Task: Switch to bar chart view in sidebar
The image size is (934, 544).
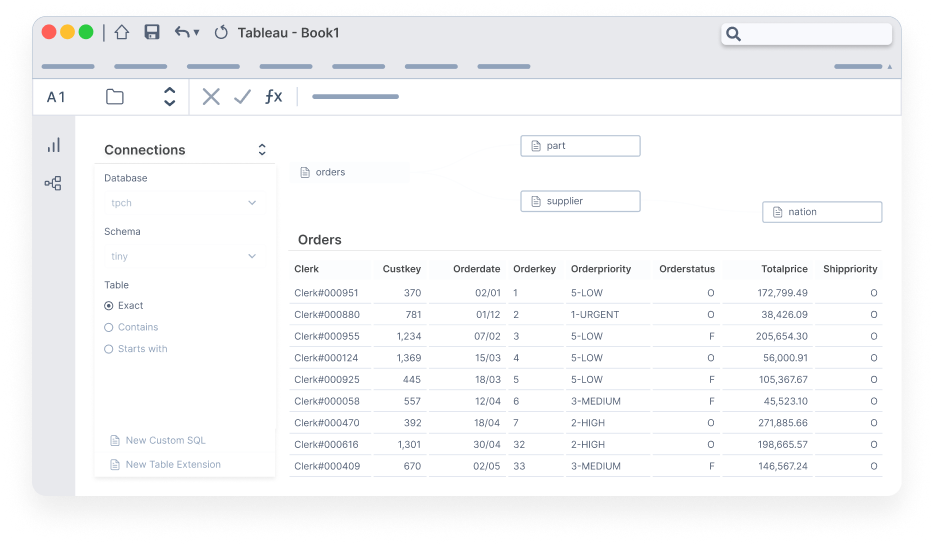Action: click(x=54, y=145)
